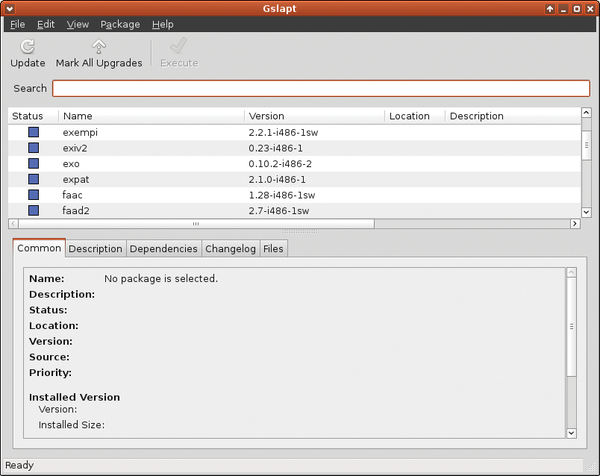Image resolution: width=600 pixels, height=476 pixels.
Task: Sort by Version column header
Action: pos(314,116)
